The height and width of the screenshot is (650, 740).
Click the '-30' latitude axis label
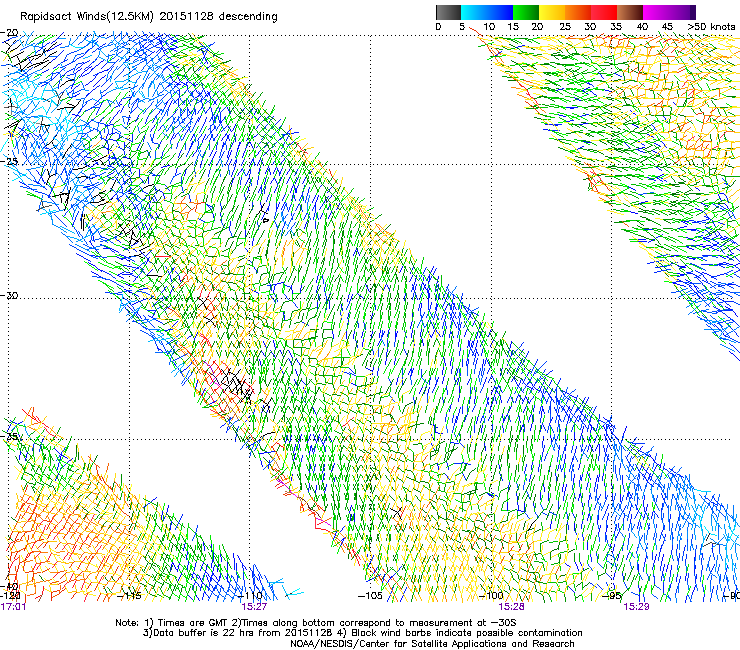tap(9, 295)
